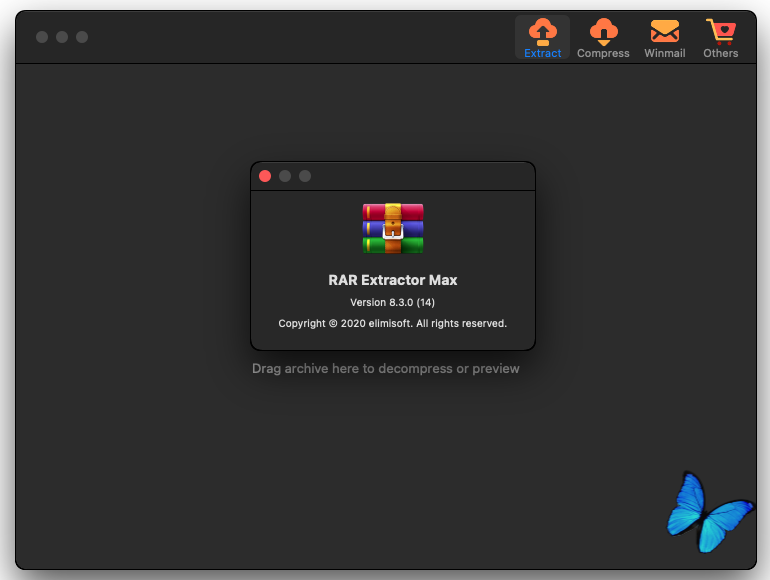
Task: Open the Compress toolbar tab
Action: (603, 37)
